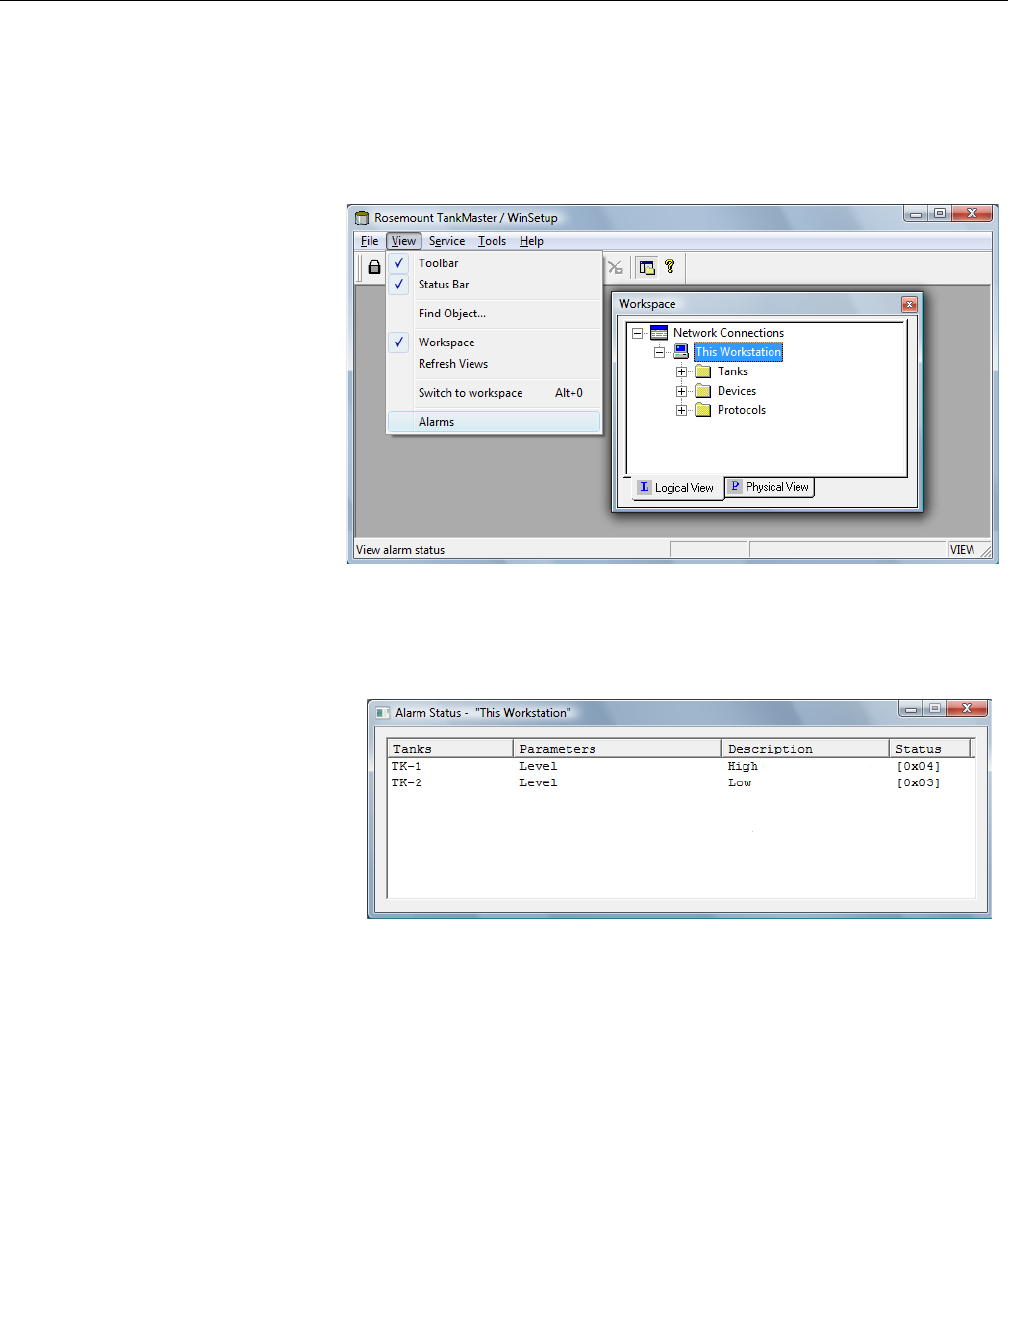Click the Parameters column header
1027x1321 pixels.
pos(617,749)
